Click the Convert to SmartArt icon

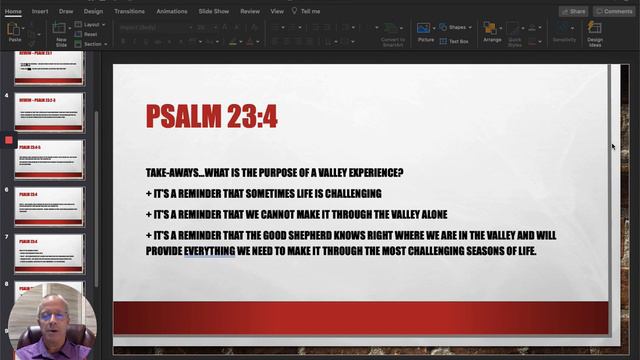391,28
